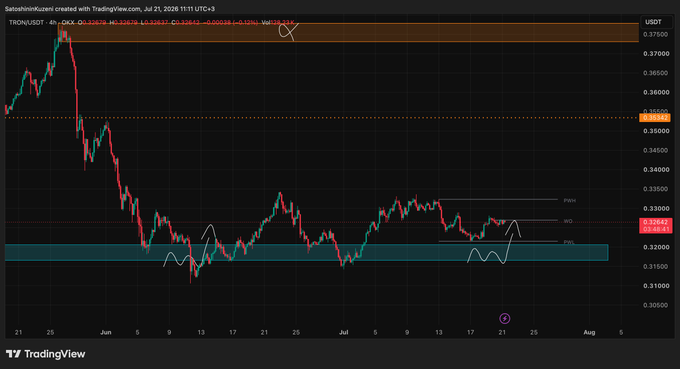The width and height of the screenshot is (680, 369).
Task: Click the Jun label on the time axis
Action: [106, 332]
